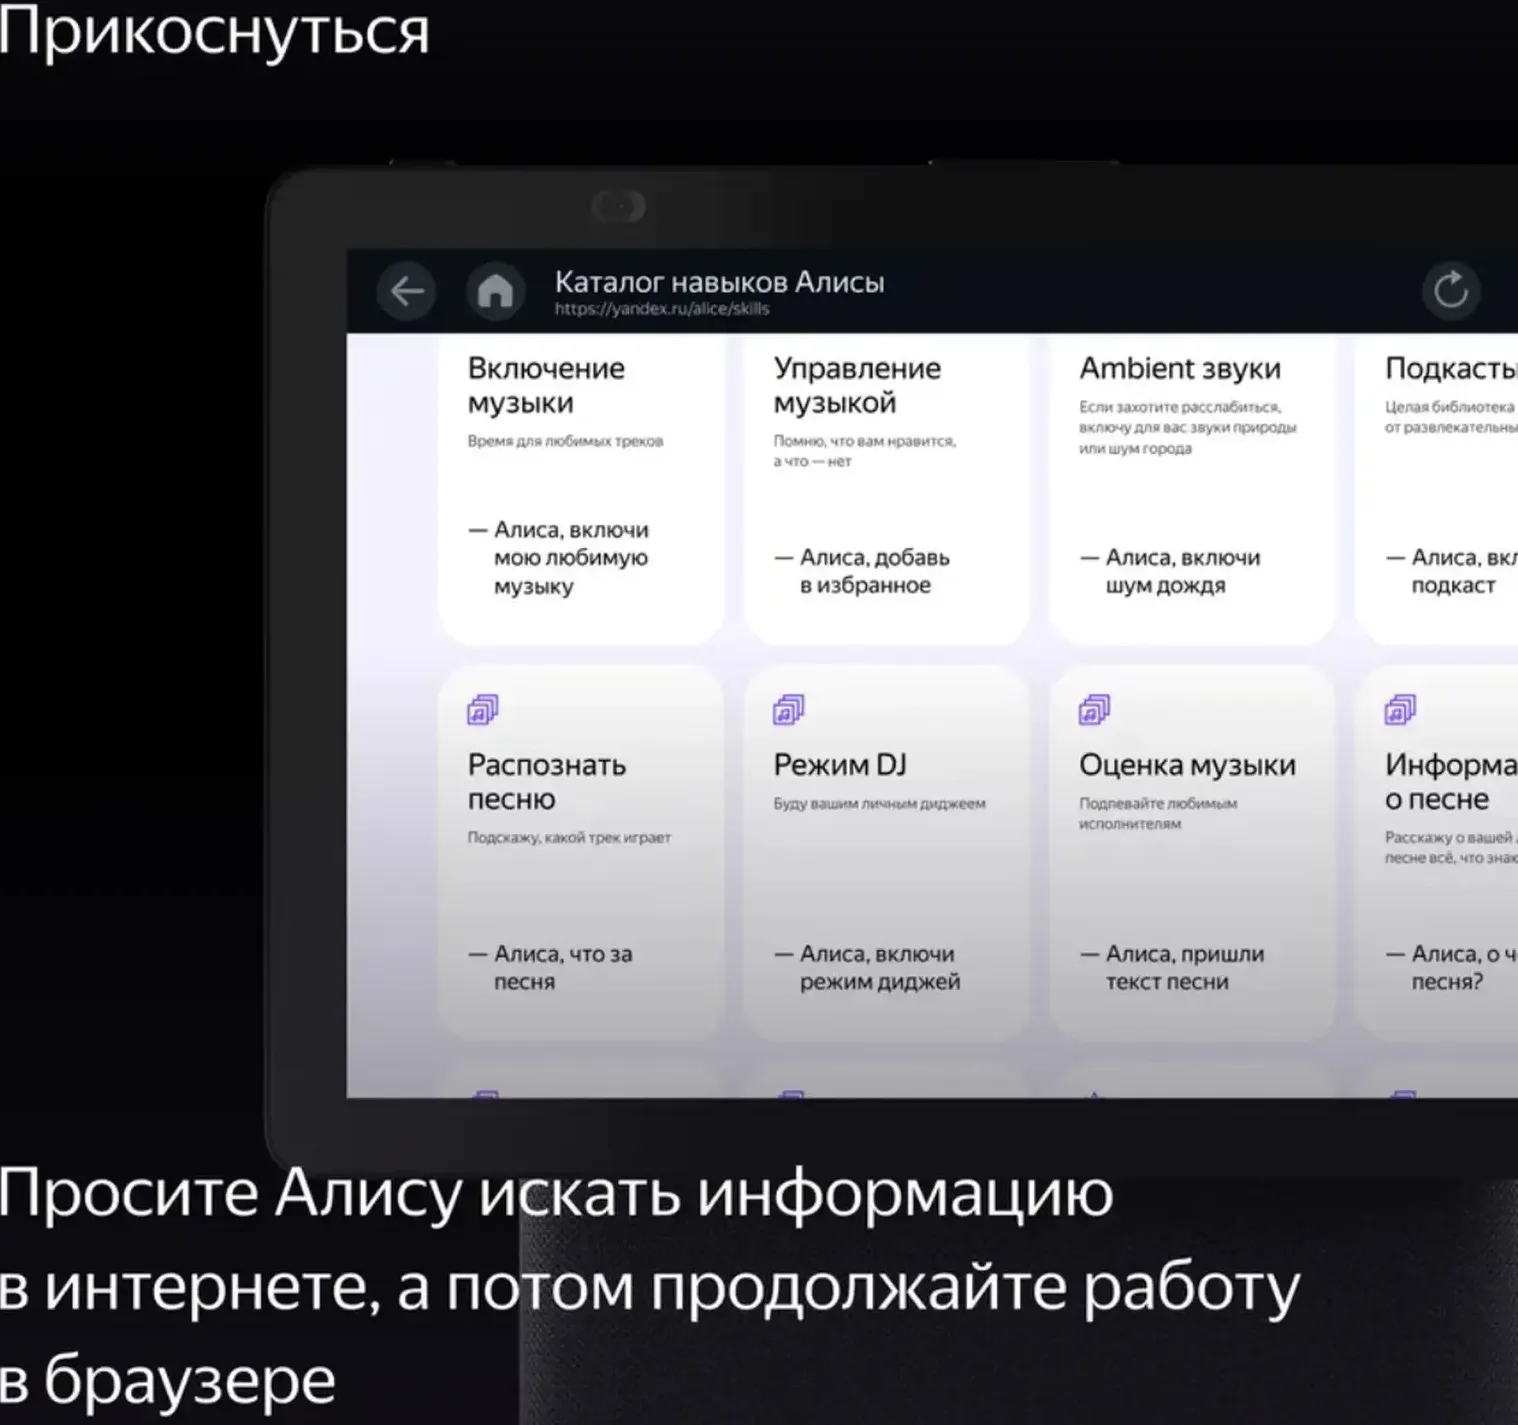The image size is (1518, 1425).
Task: Click phrase Алиса, включи шум дождя
Action: tap(1171, 571)
